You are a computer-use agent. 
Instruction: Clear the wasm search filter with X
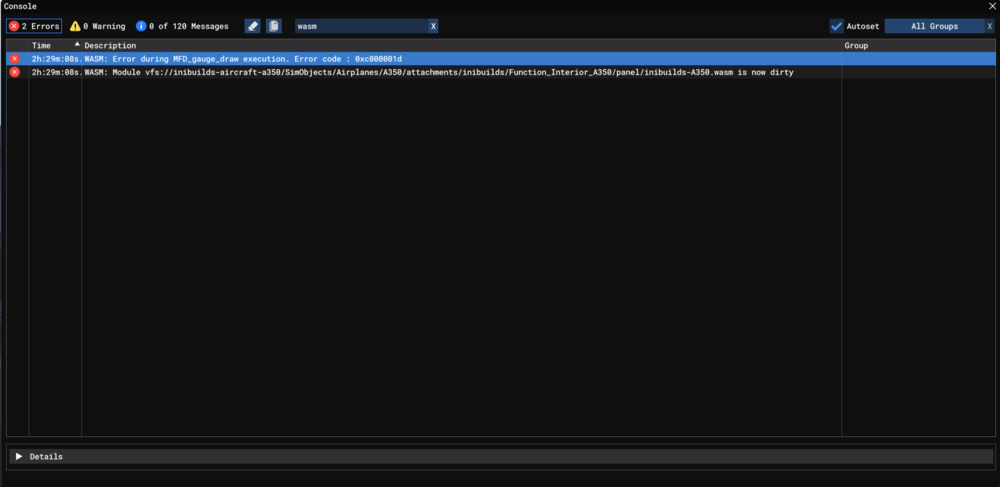(433, 26)
